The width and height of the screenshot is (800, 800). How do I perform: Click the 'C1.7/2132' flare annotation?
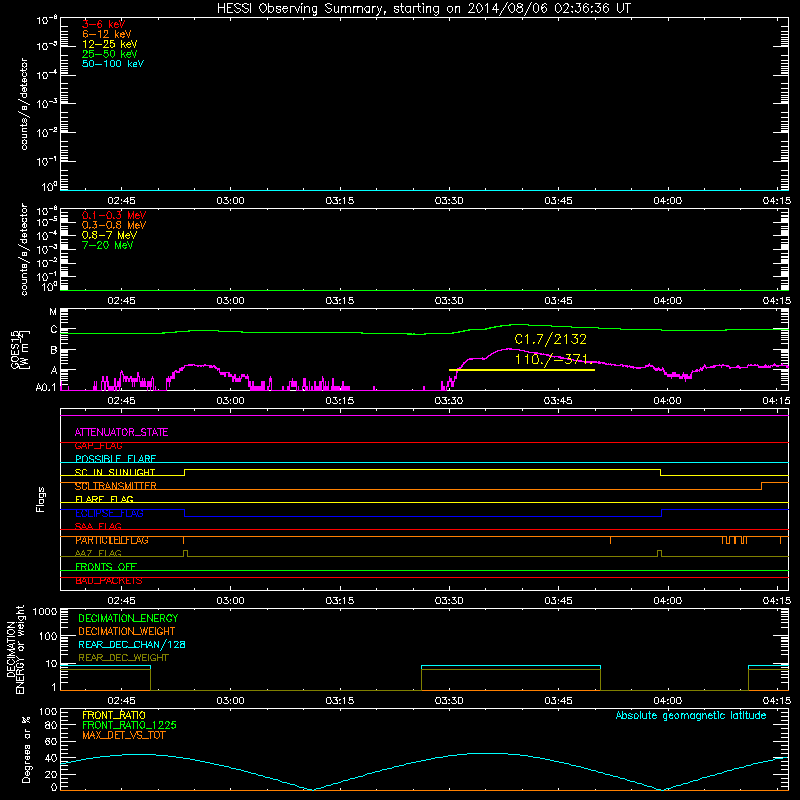click(x=551, y=339)
